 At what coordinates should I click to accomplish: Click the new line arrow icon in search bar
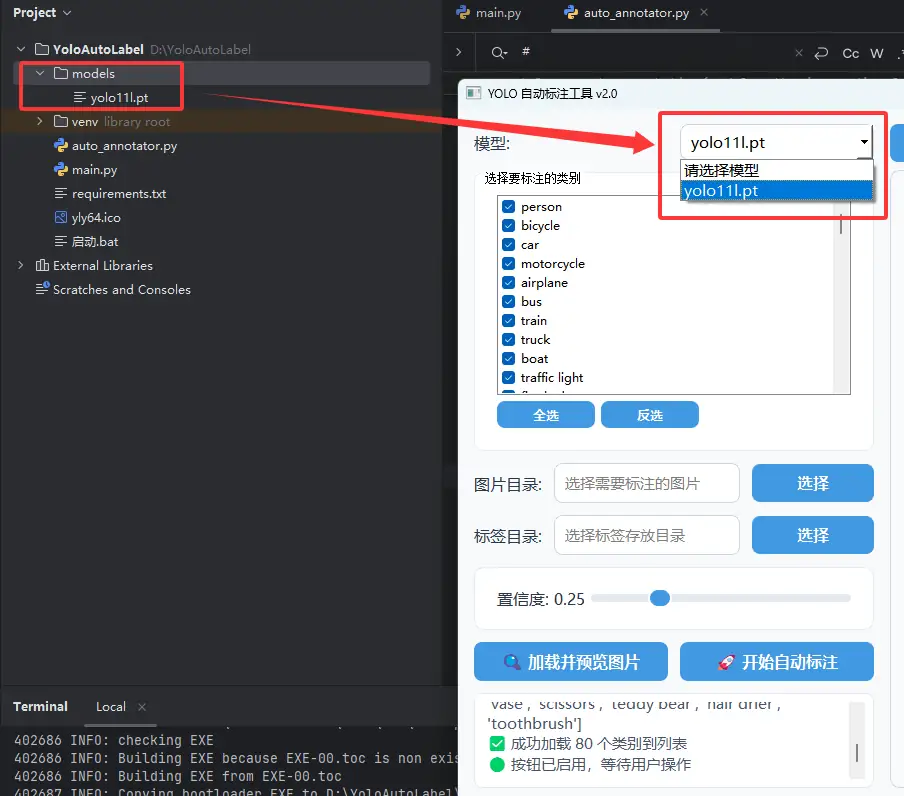822,53
